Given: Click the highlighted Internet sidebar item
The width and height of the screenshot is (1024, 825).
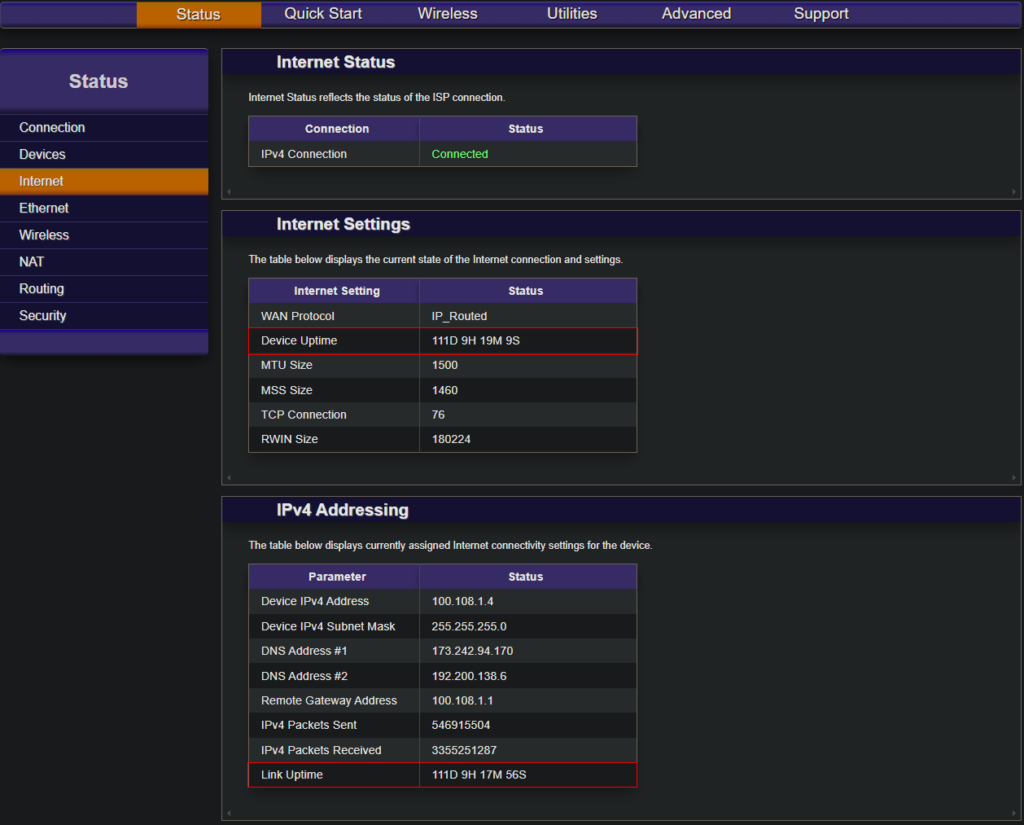Looking at the screenshot, I should (41, 182).
